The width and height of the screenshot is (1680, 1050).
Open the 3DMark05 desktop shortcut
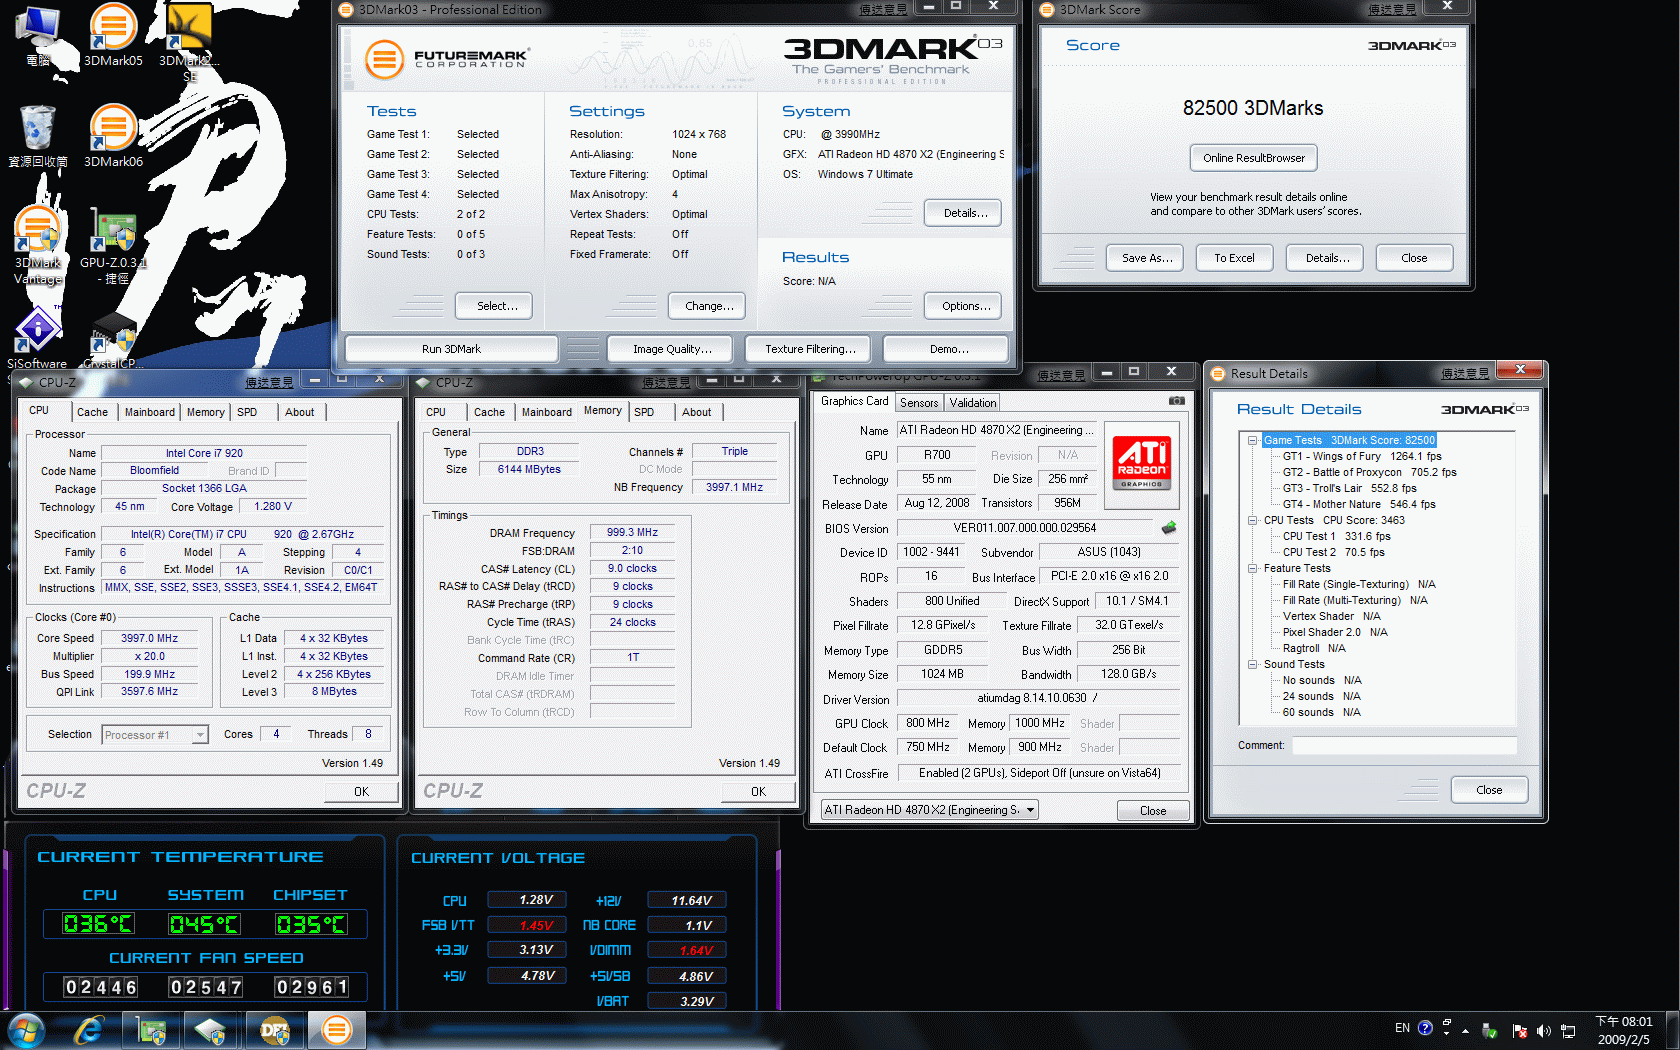click(x=113, y=36)
